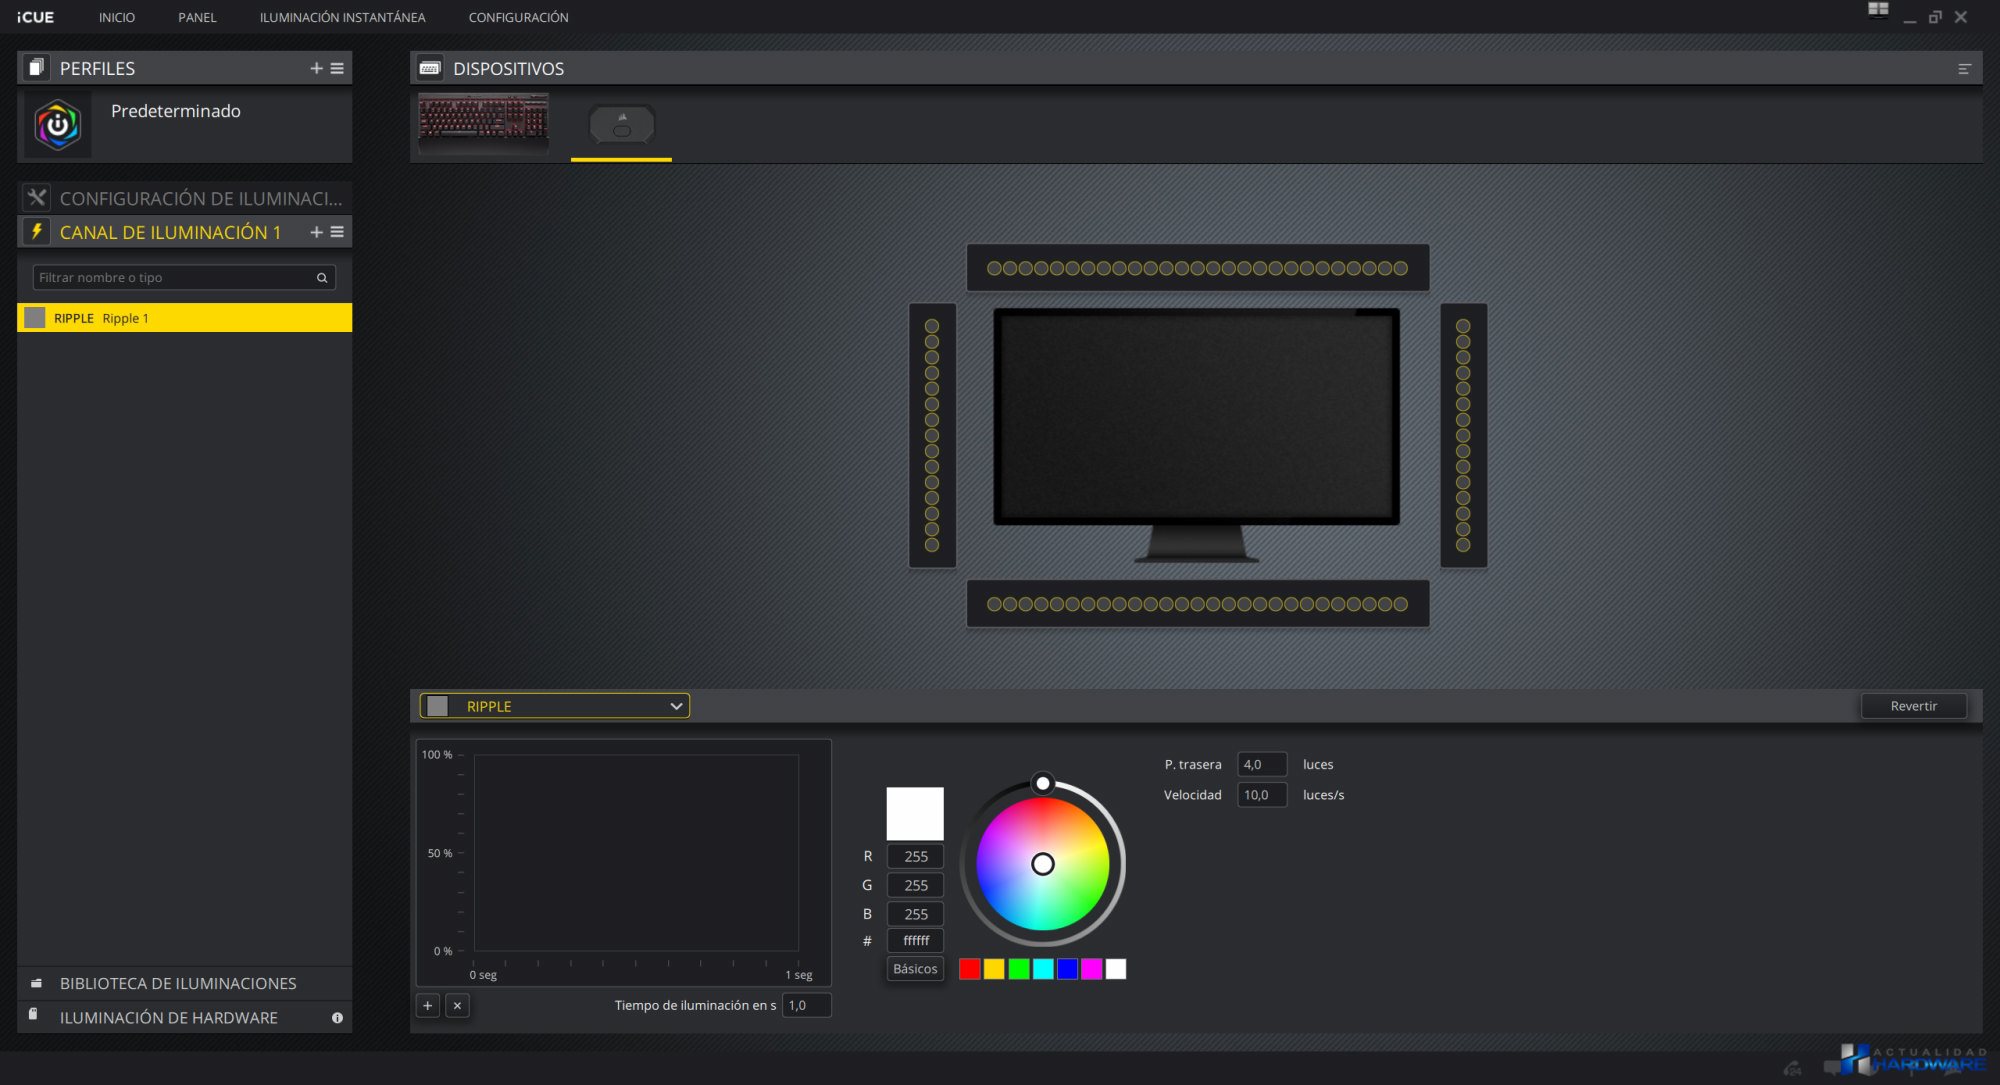
Task: Open the Iluminación Instantánea menu
Action: tap(342, 17)
